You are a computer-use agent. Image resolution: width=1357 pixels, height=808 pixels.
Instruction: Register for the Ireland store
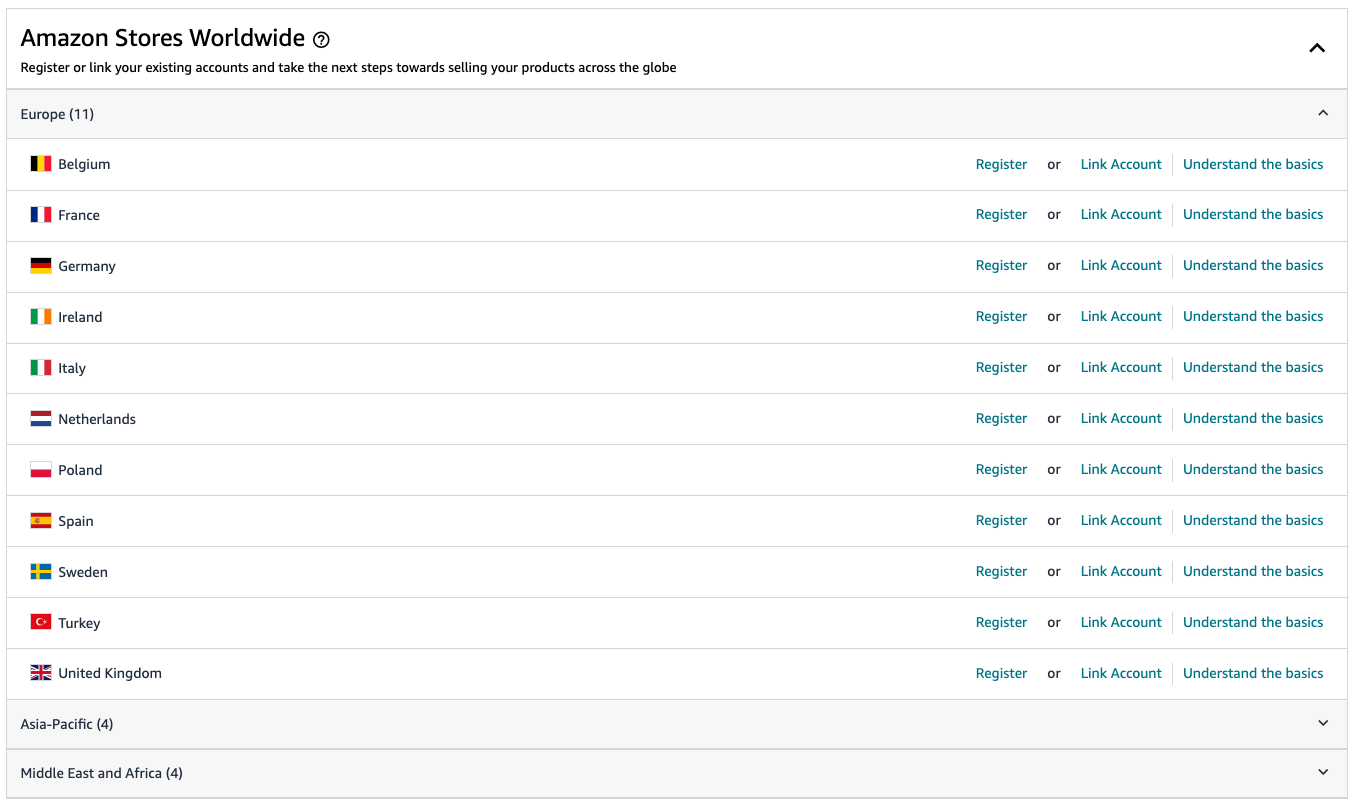coord(1001,316)
